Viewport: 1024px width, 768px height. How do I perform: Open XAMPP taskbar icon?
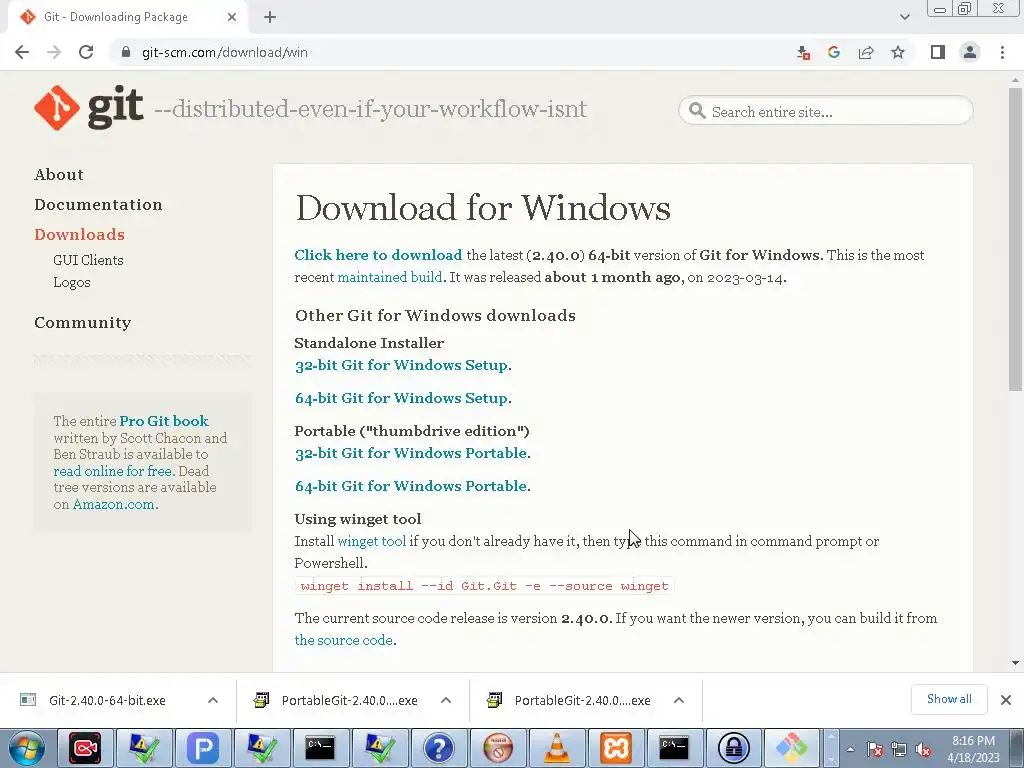tap(615, 748)
